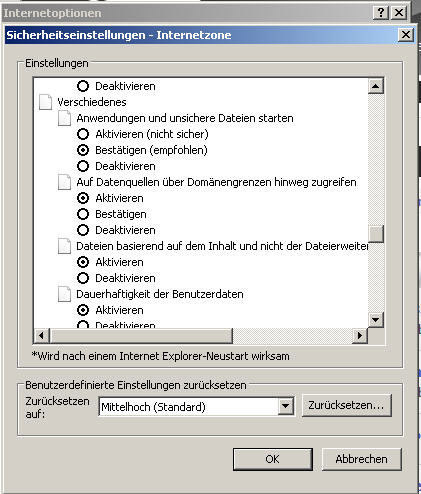
Task: Click the Mittelhoch (Standard) combo box
Action: pyautogui.click(x=197, y=406)
